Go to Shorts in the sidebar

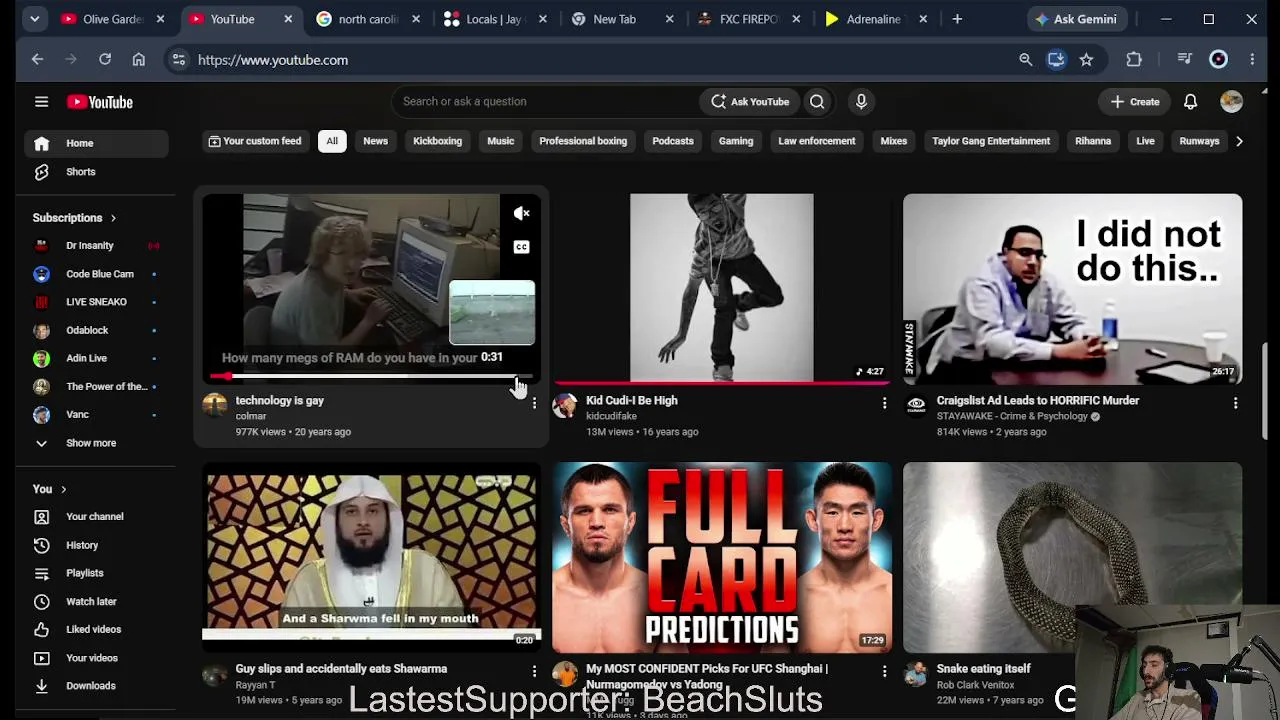pyautogui.click(x=96, y=172)
